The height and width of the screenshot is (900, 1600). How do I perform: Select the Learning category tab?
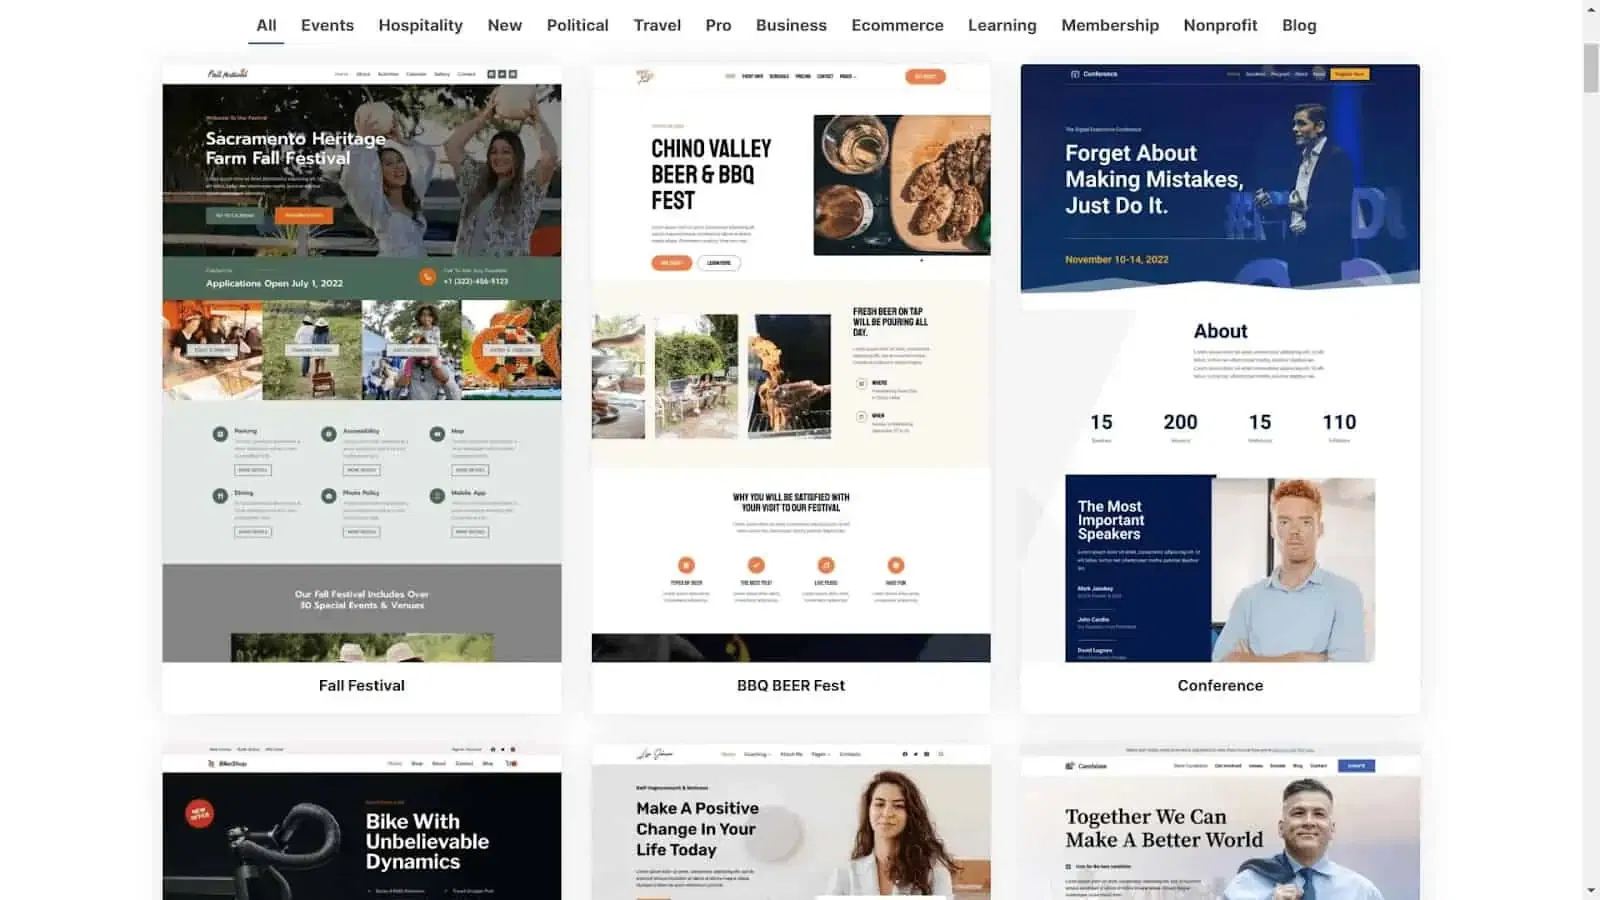pyautogui.click(x=1002, y=25)
